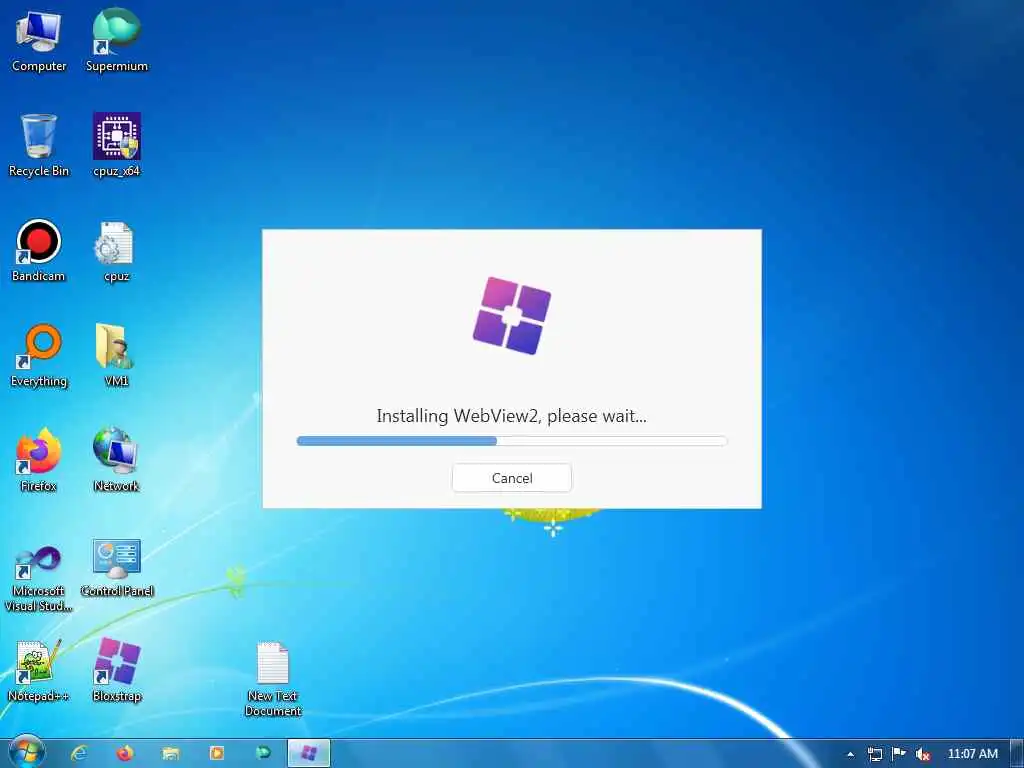The height and width of the screenshot is (768, 1024).
Task: Select the Firefox desktop shortcut
Action: tap(39, 460)
